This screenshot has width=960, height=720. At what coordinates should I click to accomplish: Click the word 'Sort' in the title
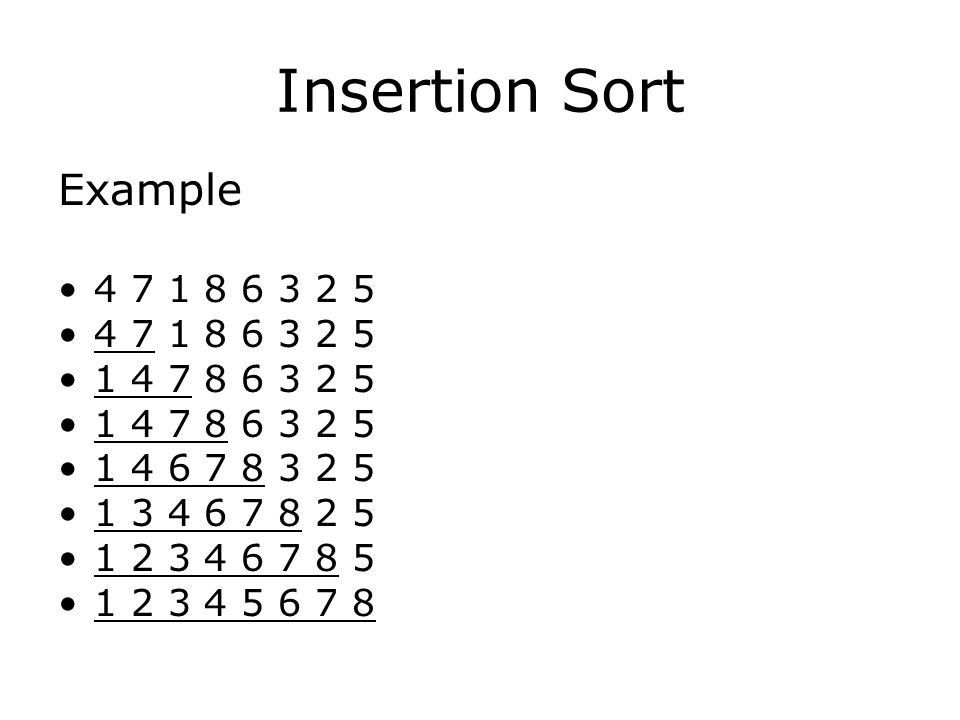pyautogui.click(x=623, y=92)
